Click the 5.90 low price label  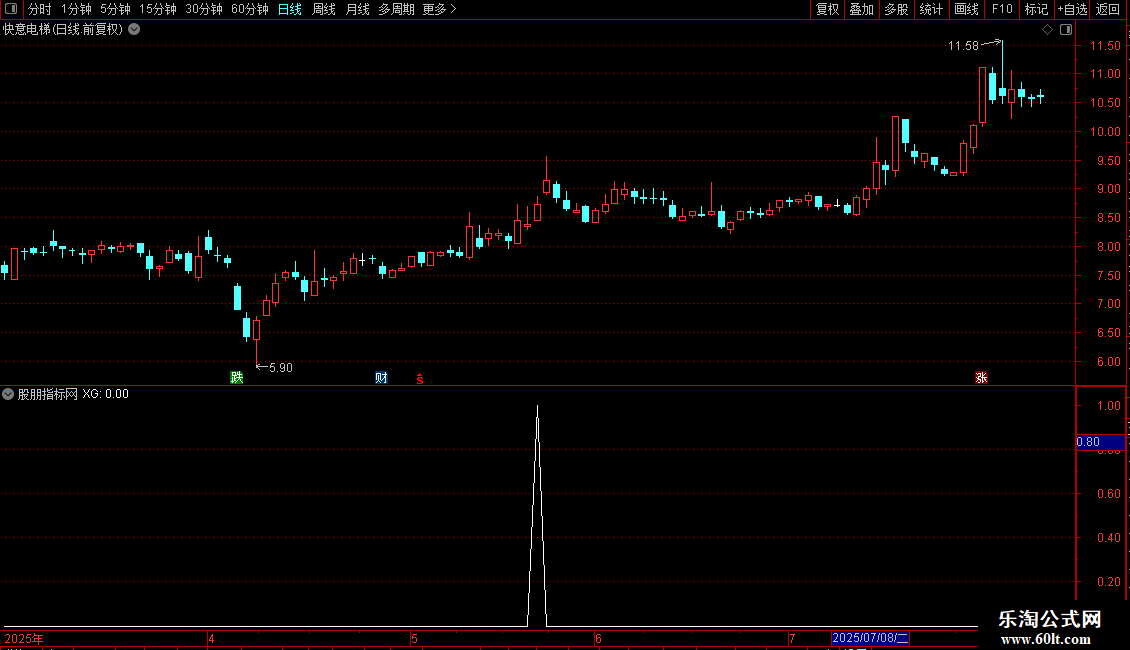pyautogui.click(x=280, y=368)
